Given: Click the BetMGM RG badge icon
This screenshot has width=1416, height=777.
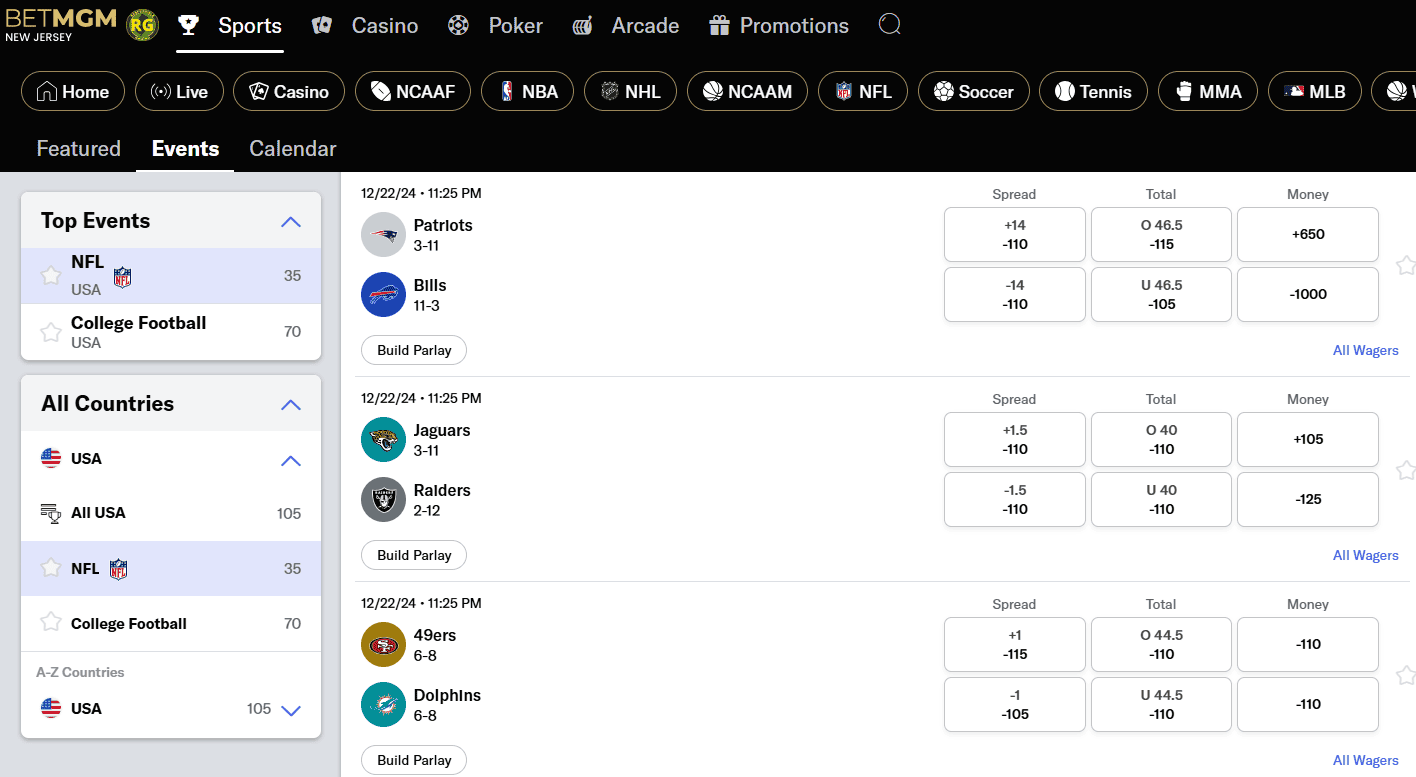Looking at the screenshot, I should coord(142,25).
